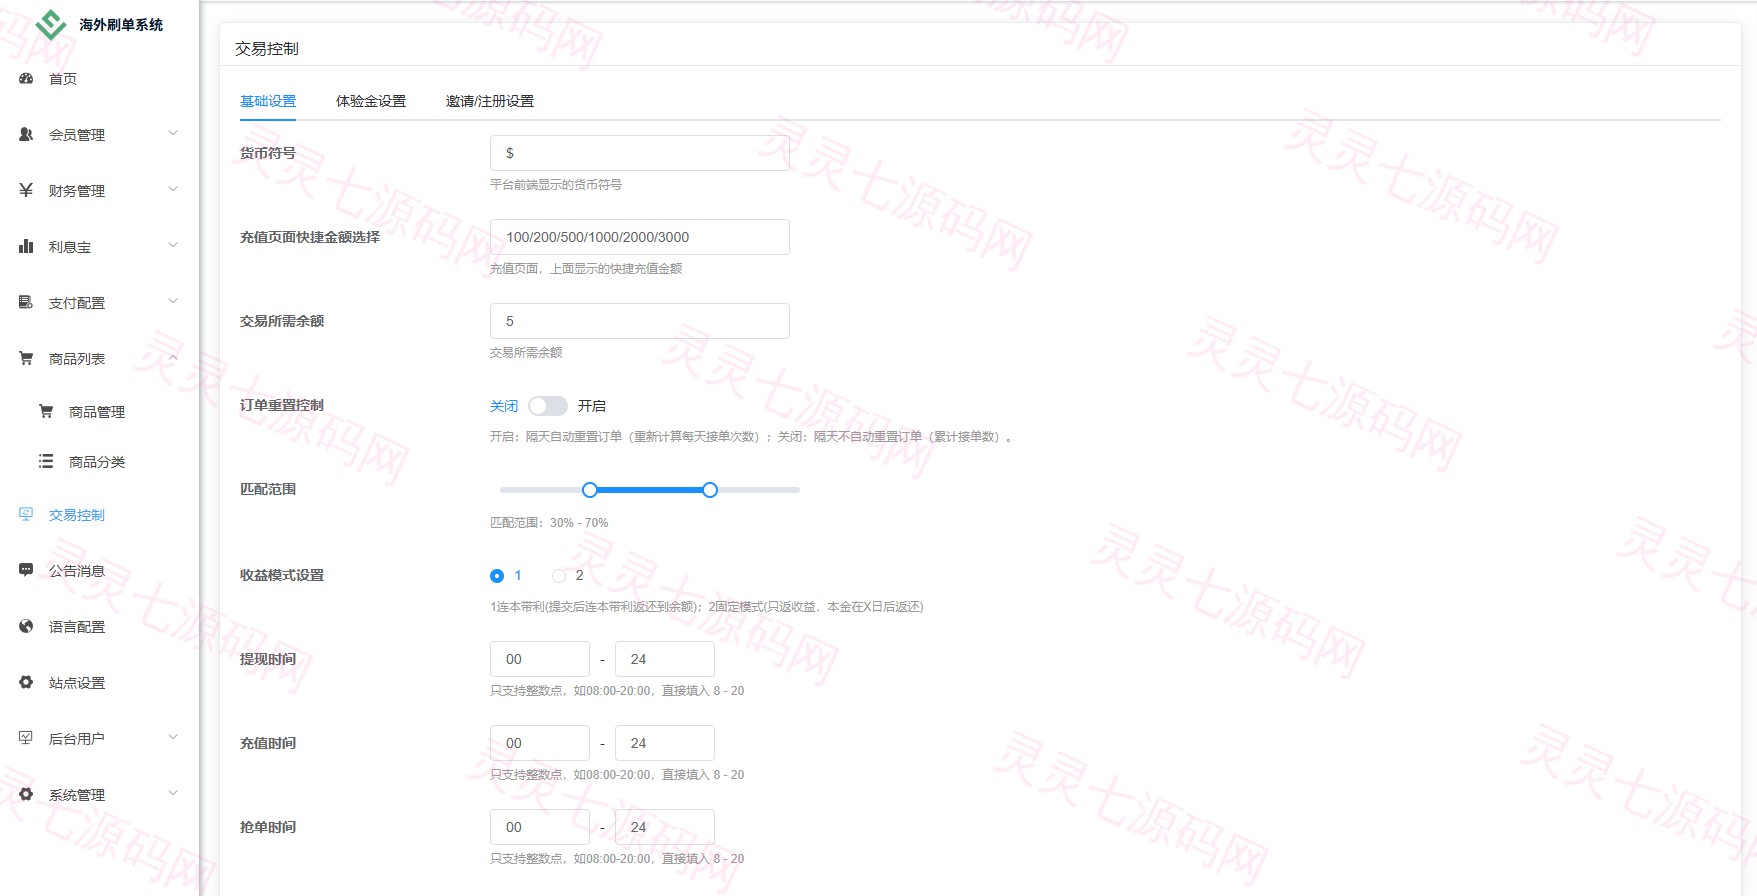Expand the 财务管理 chevron

(x=173, y=189)
